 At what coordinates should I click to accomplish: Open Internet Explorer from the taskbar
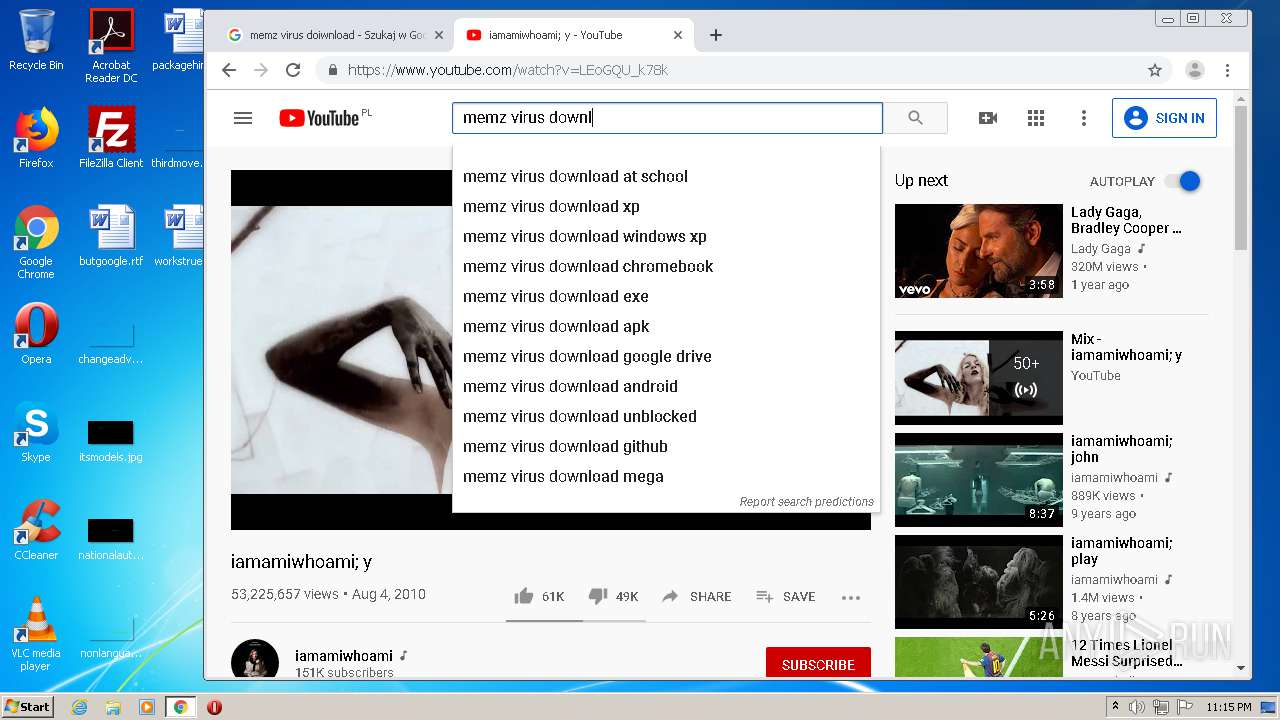[x=80, y=707]
